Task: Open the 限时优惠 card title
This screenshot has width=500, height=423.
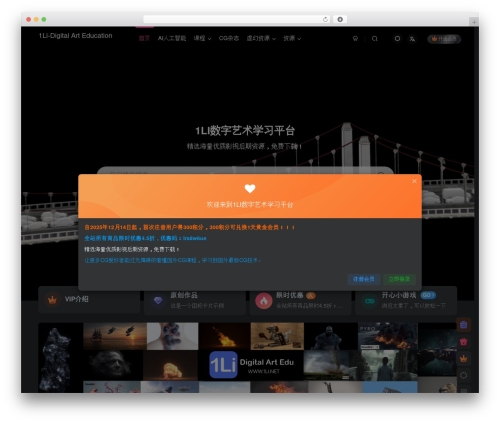Action: pos(289,295)
